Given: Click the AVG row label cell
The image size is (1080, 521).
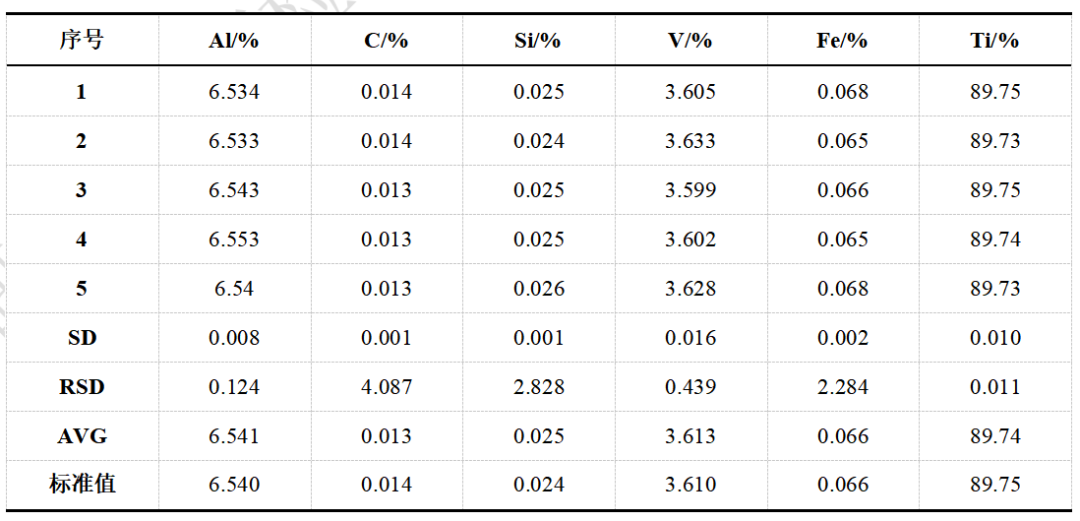Looking at the screenshot, I should [x=81, y=436].
